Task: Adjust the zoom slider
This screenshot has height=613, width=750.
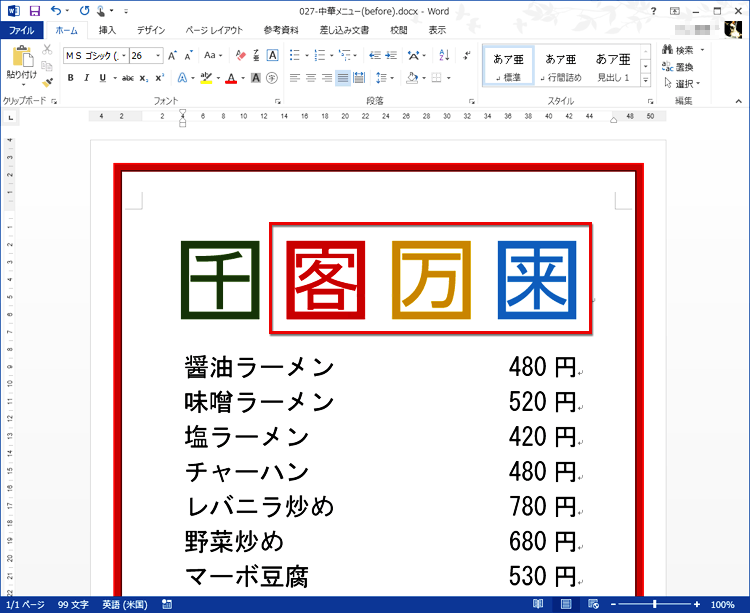Action: click(x=655, y=604)
